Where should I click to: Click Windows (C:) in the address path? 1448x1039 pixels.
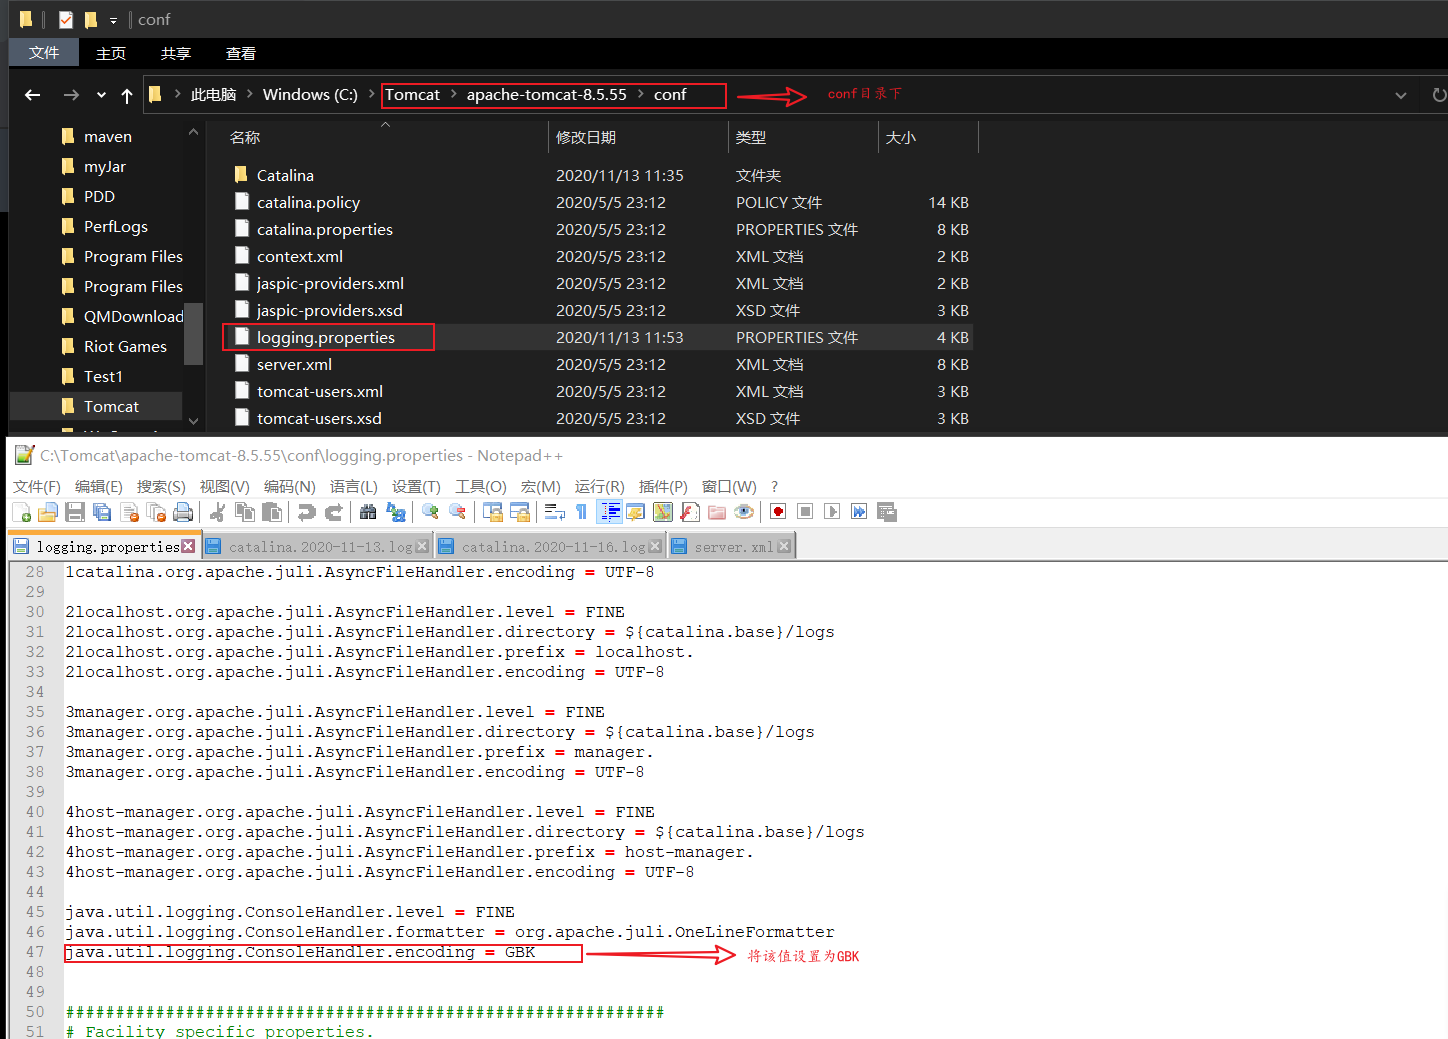tap(310, 95)
